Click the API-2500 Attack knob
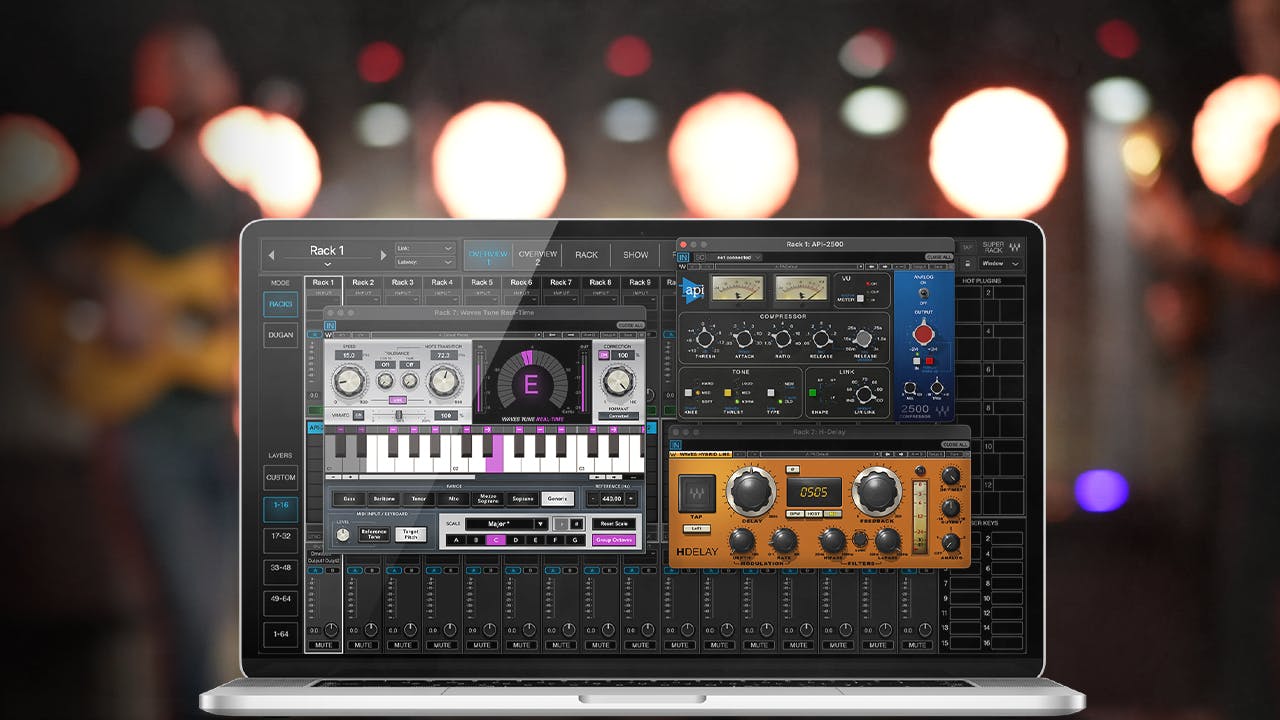The height and width of the screenshot is (720, 1280). (743, 339)
